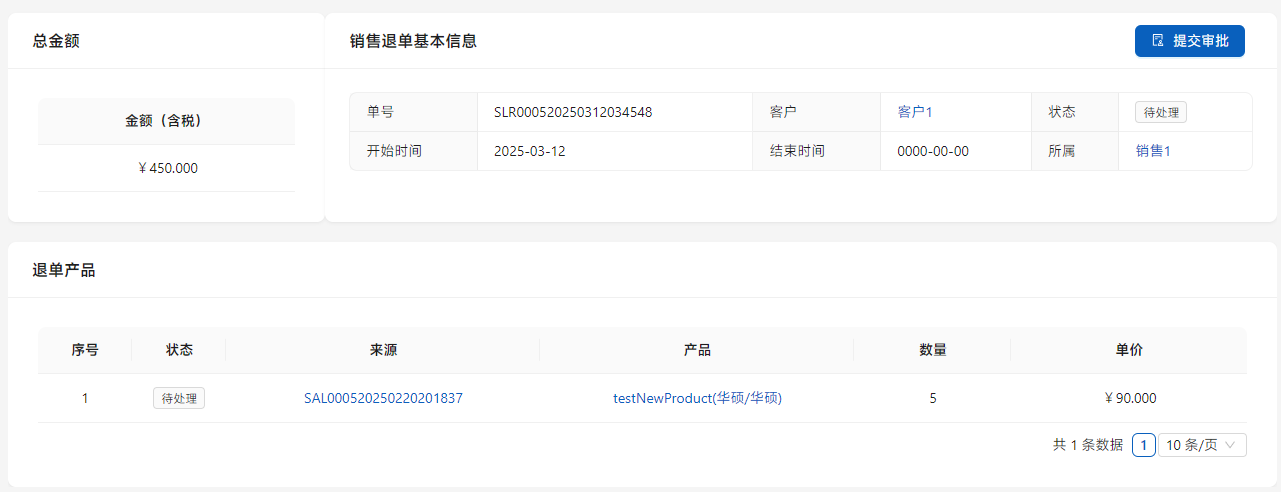Click order number SLR000520250312034548
The image size is (1281, 492).
573,112
